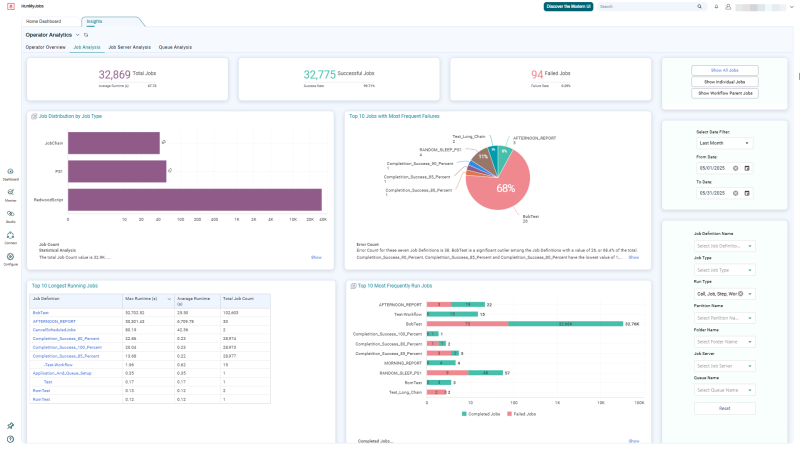Expand the Select Date Filter dropdown
This screenshot has height=450, width=800.
coord(724,143)
